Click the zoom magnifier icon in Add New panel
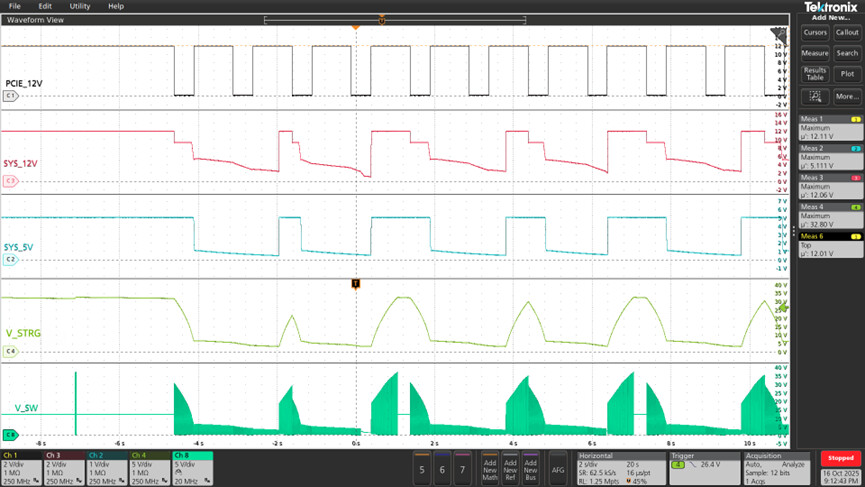 point(815,97)
